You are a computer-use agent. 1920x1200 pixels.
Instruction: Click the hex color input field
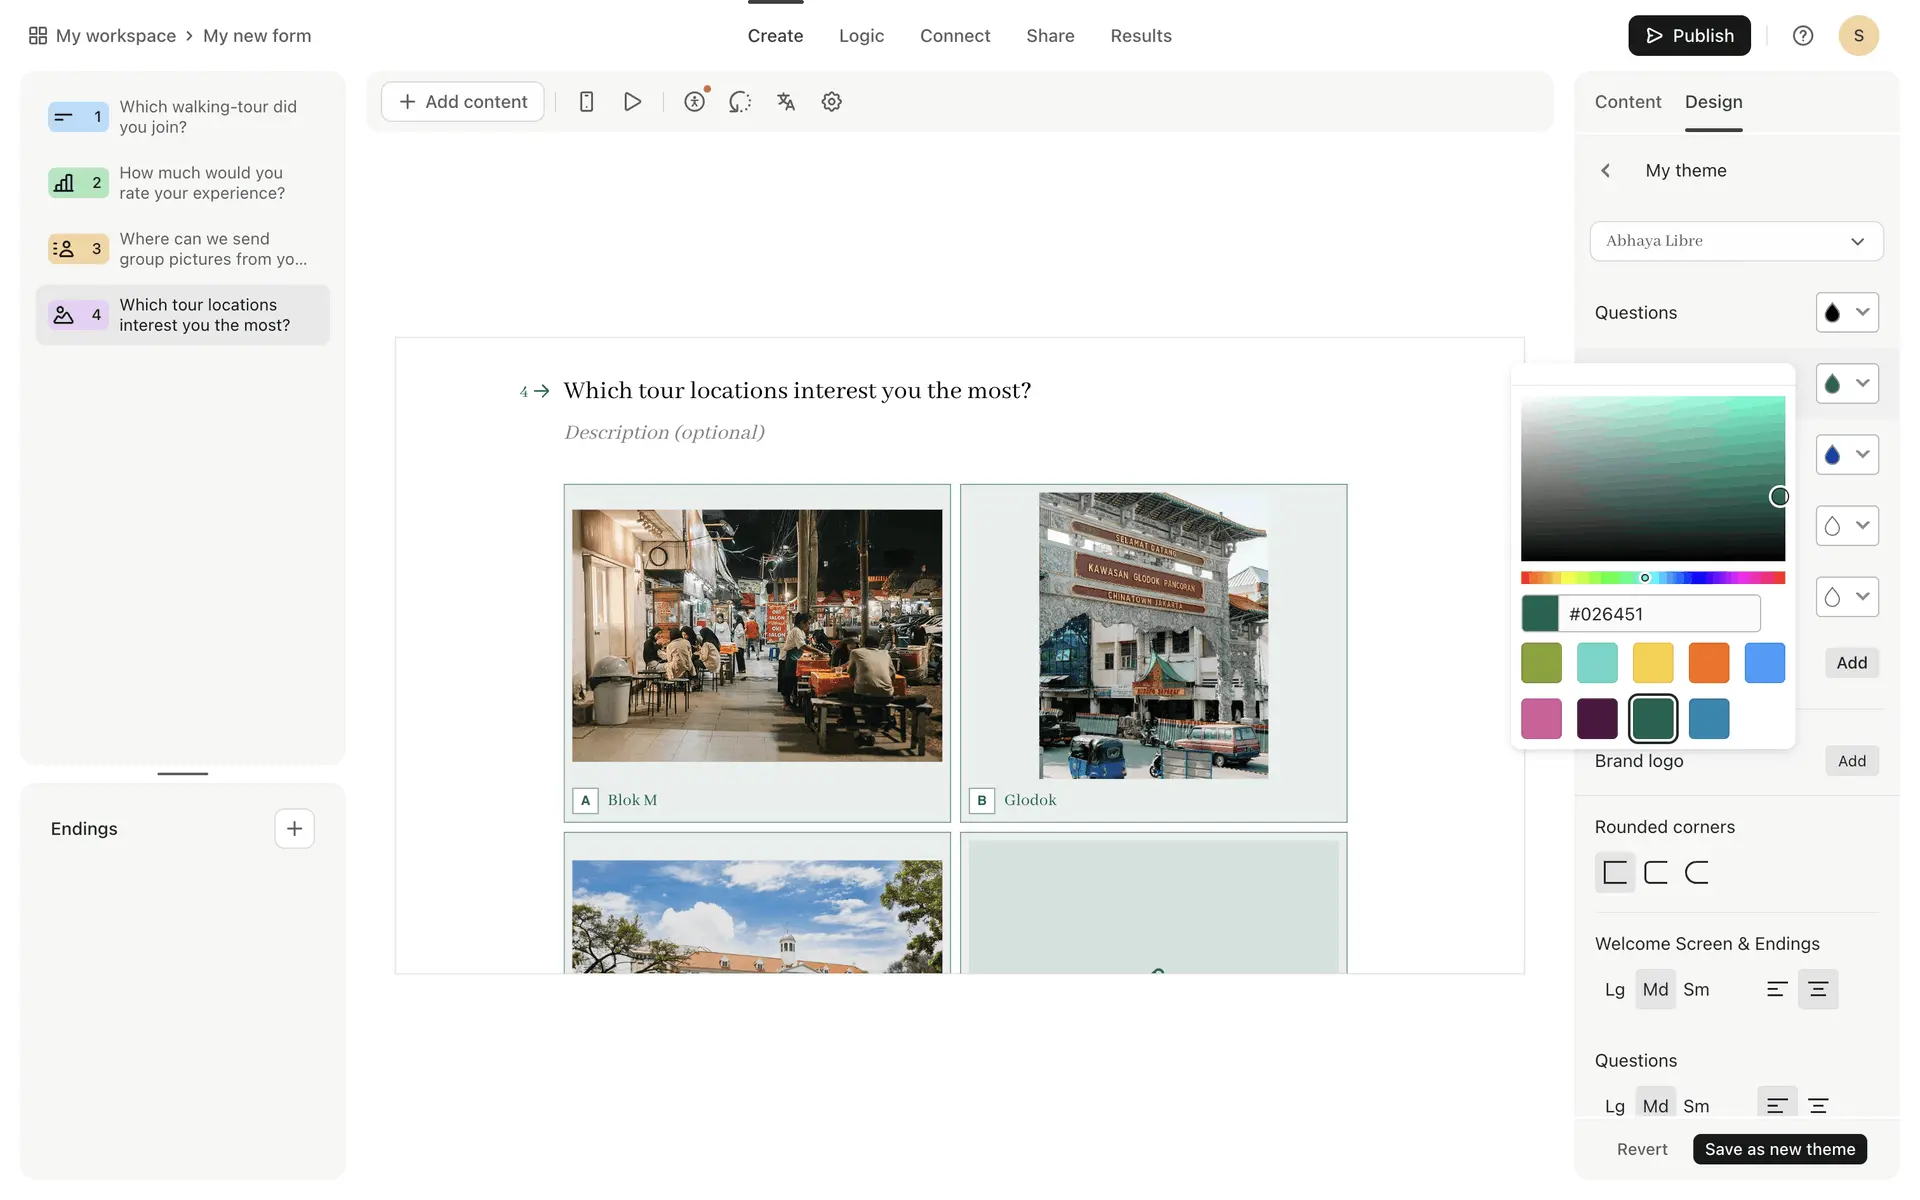1660,614
